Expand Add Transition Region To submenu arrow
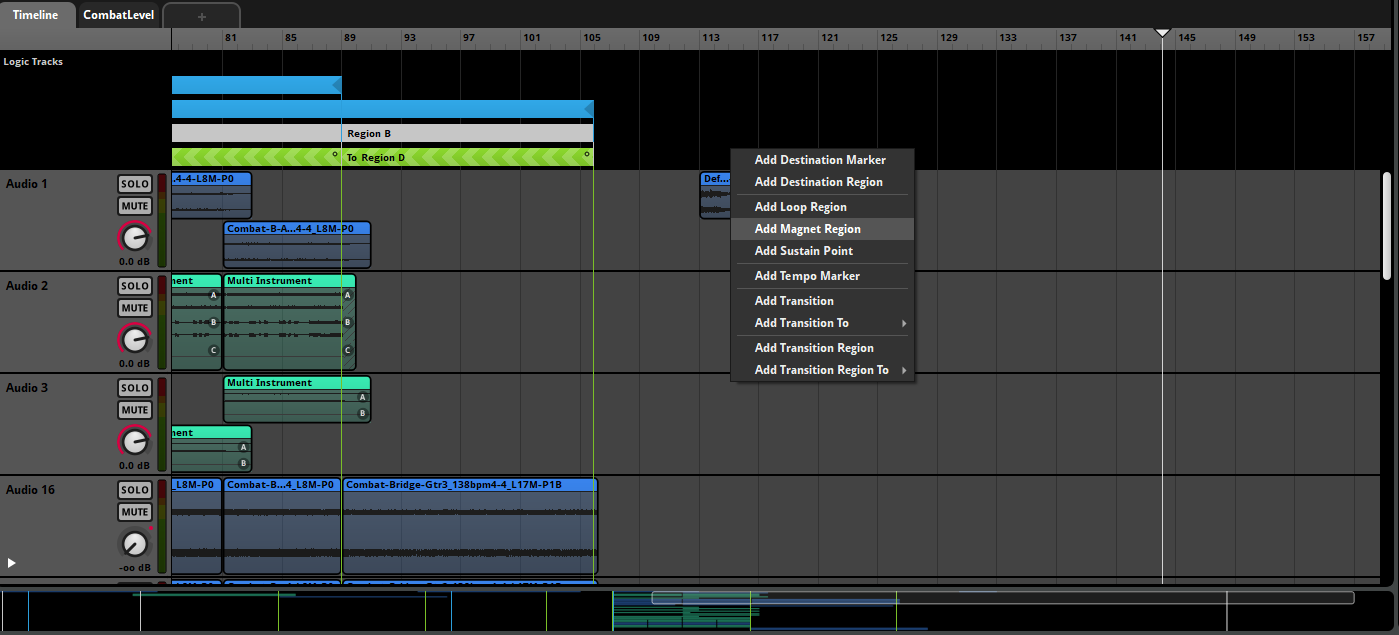The height and width of the screenshot is (635, 1399). [x=904, y=370]
